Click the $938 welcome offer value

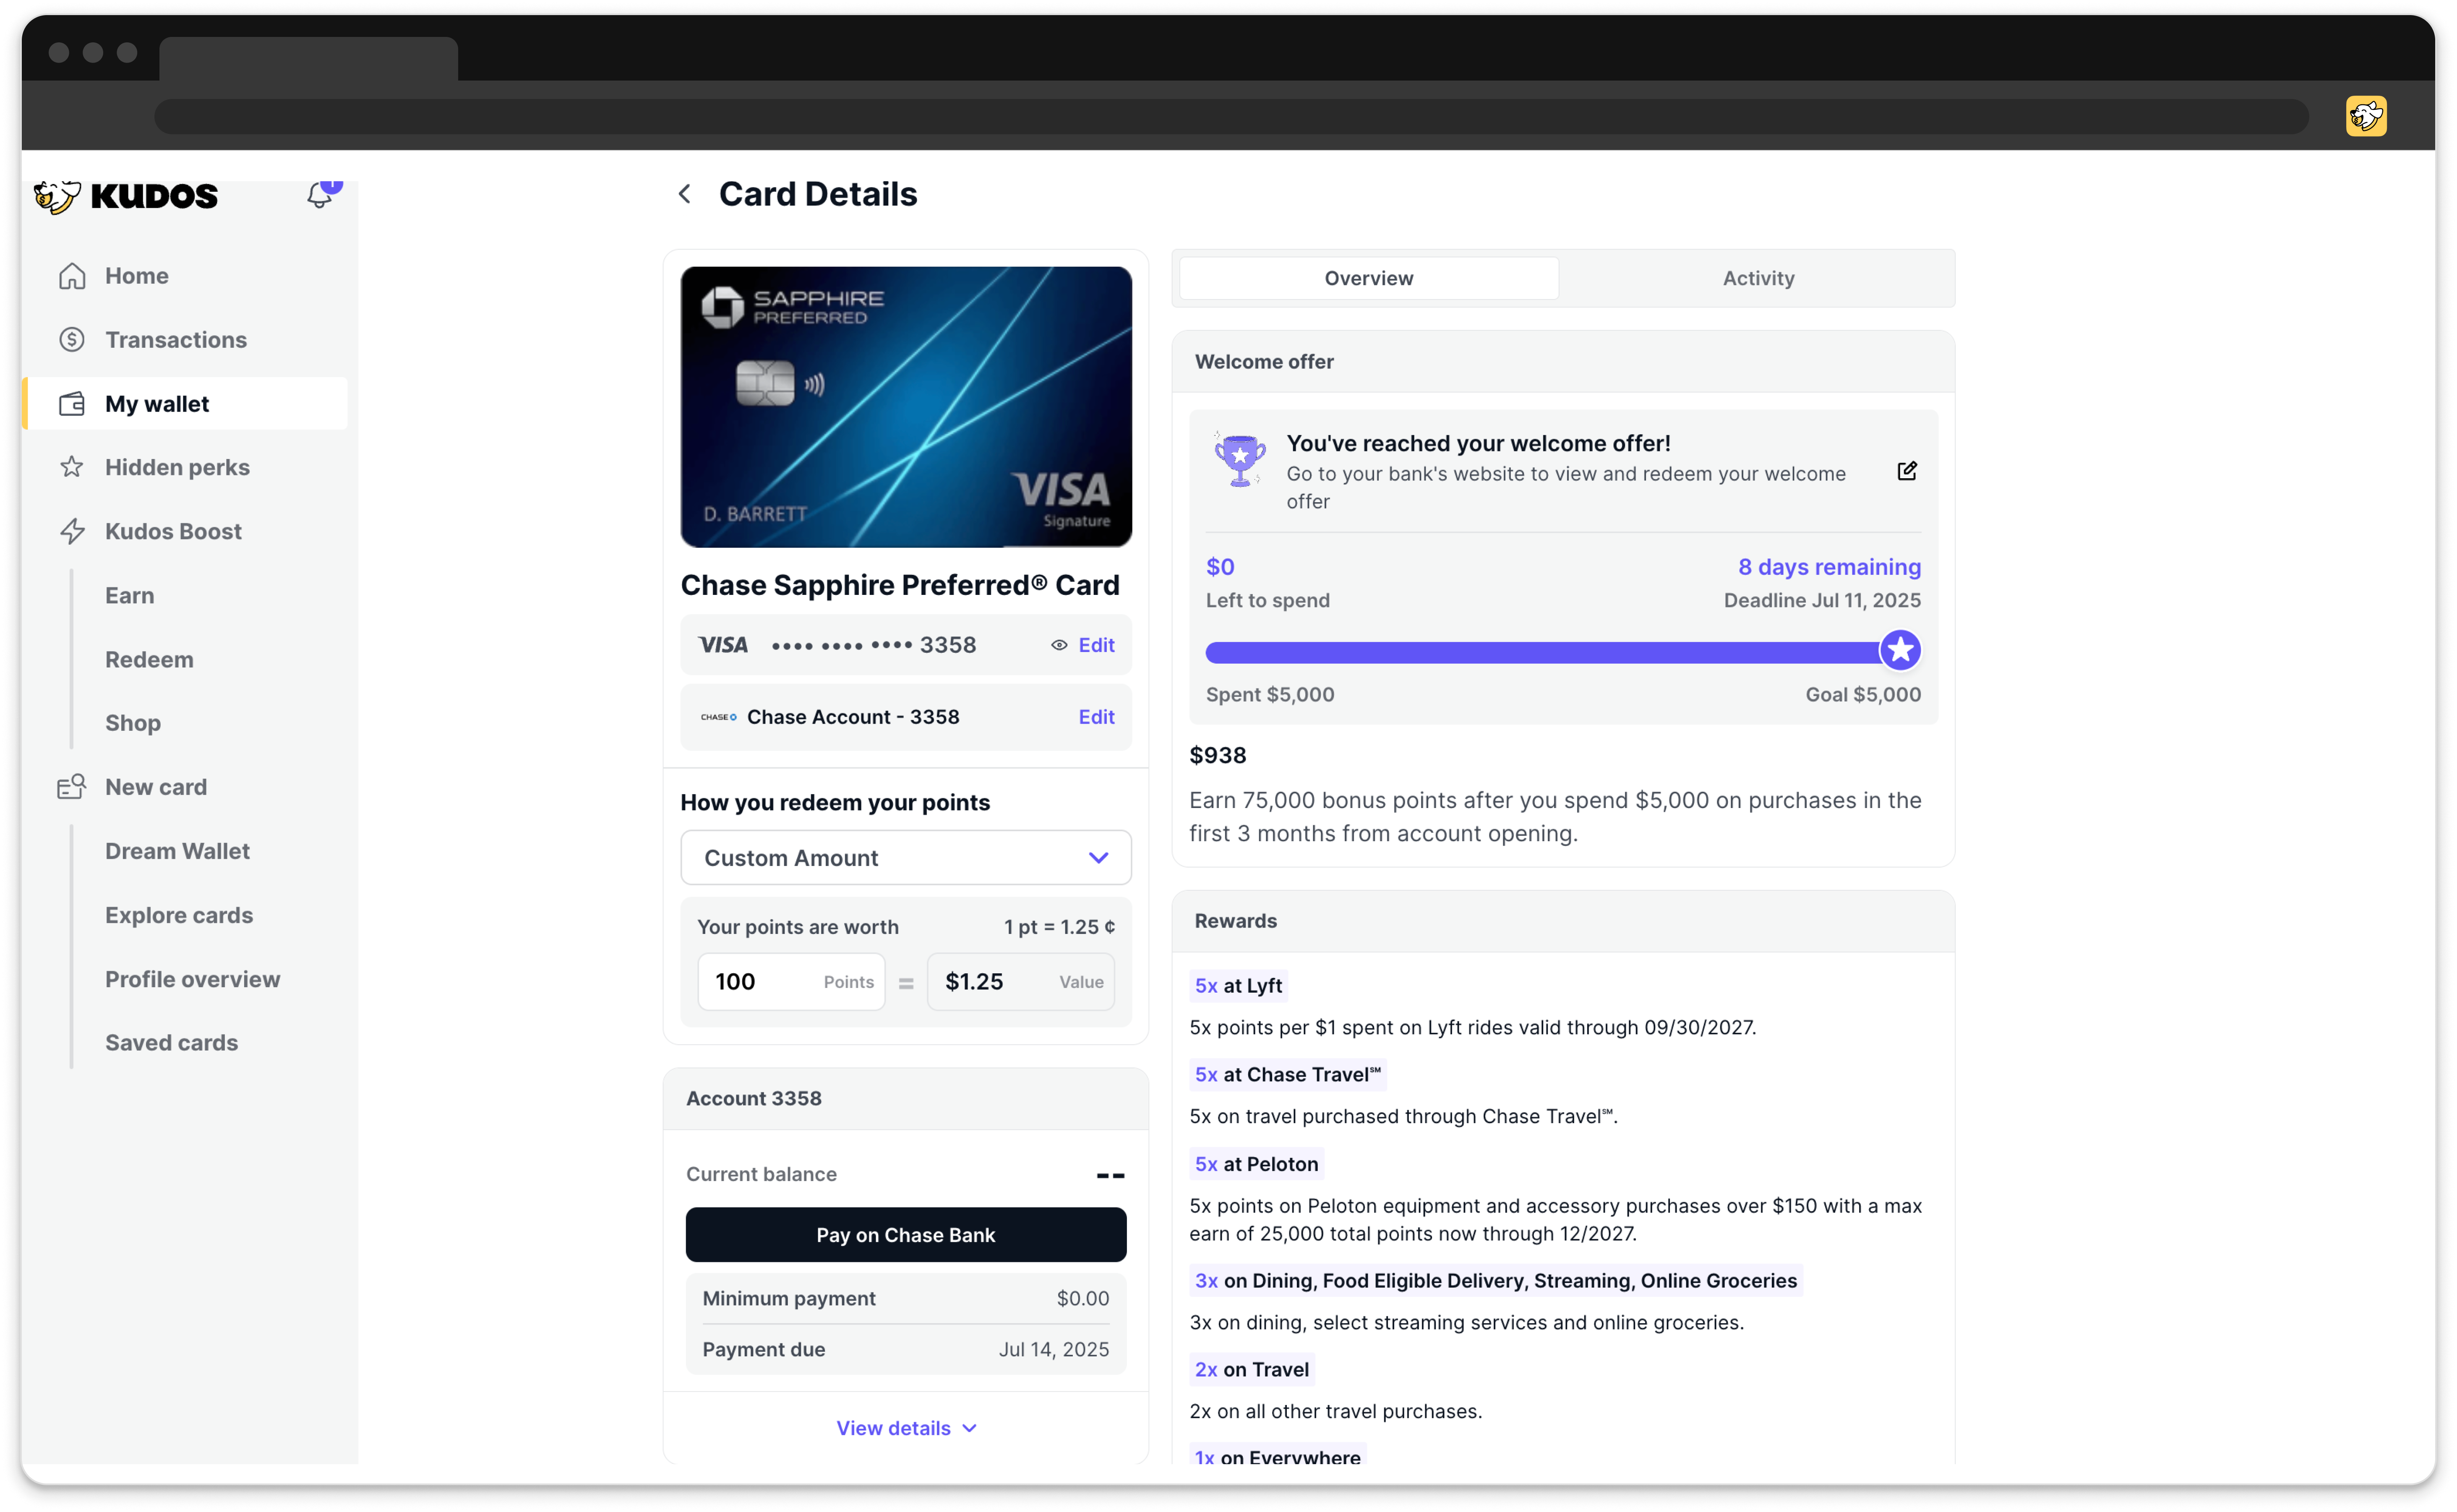[x=1218, y=755]
